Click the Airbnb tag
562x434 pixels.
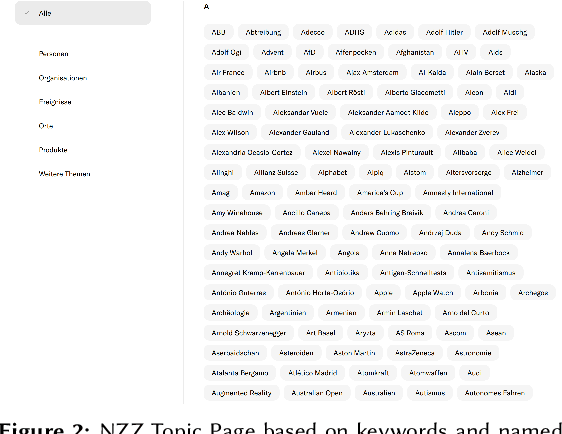(275, 72)
